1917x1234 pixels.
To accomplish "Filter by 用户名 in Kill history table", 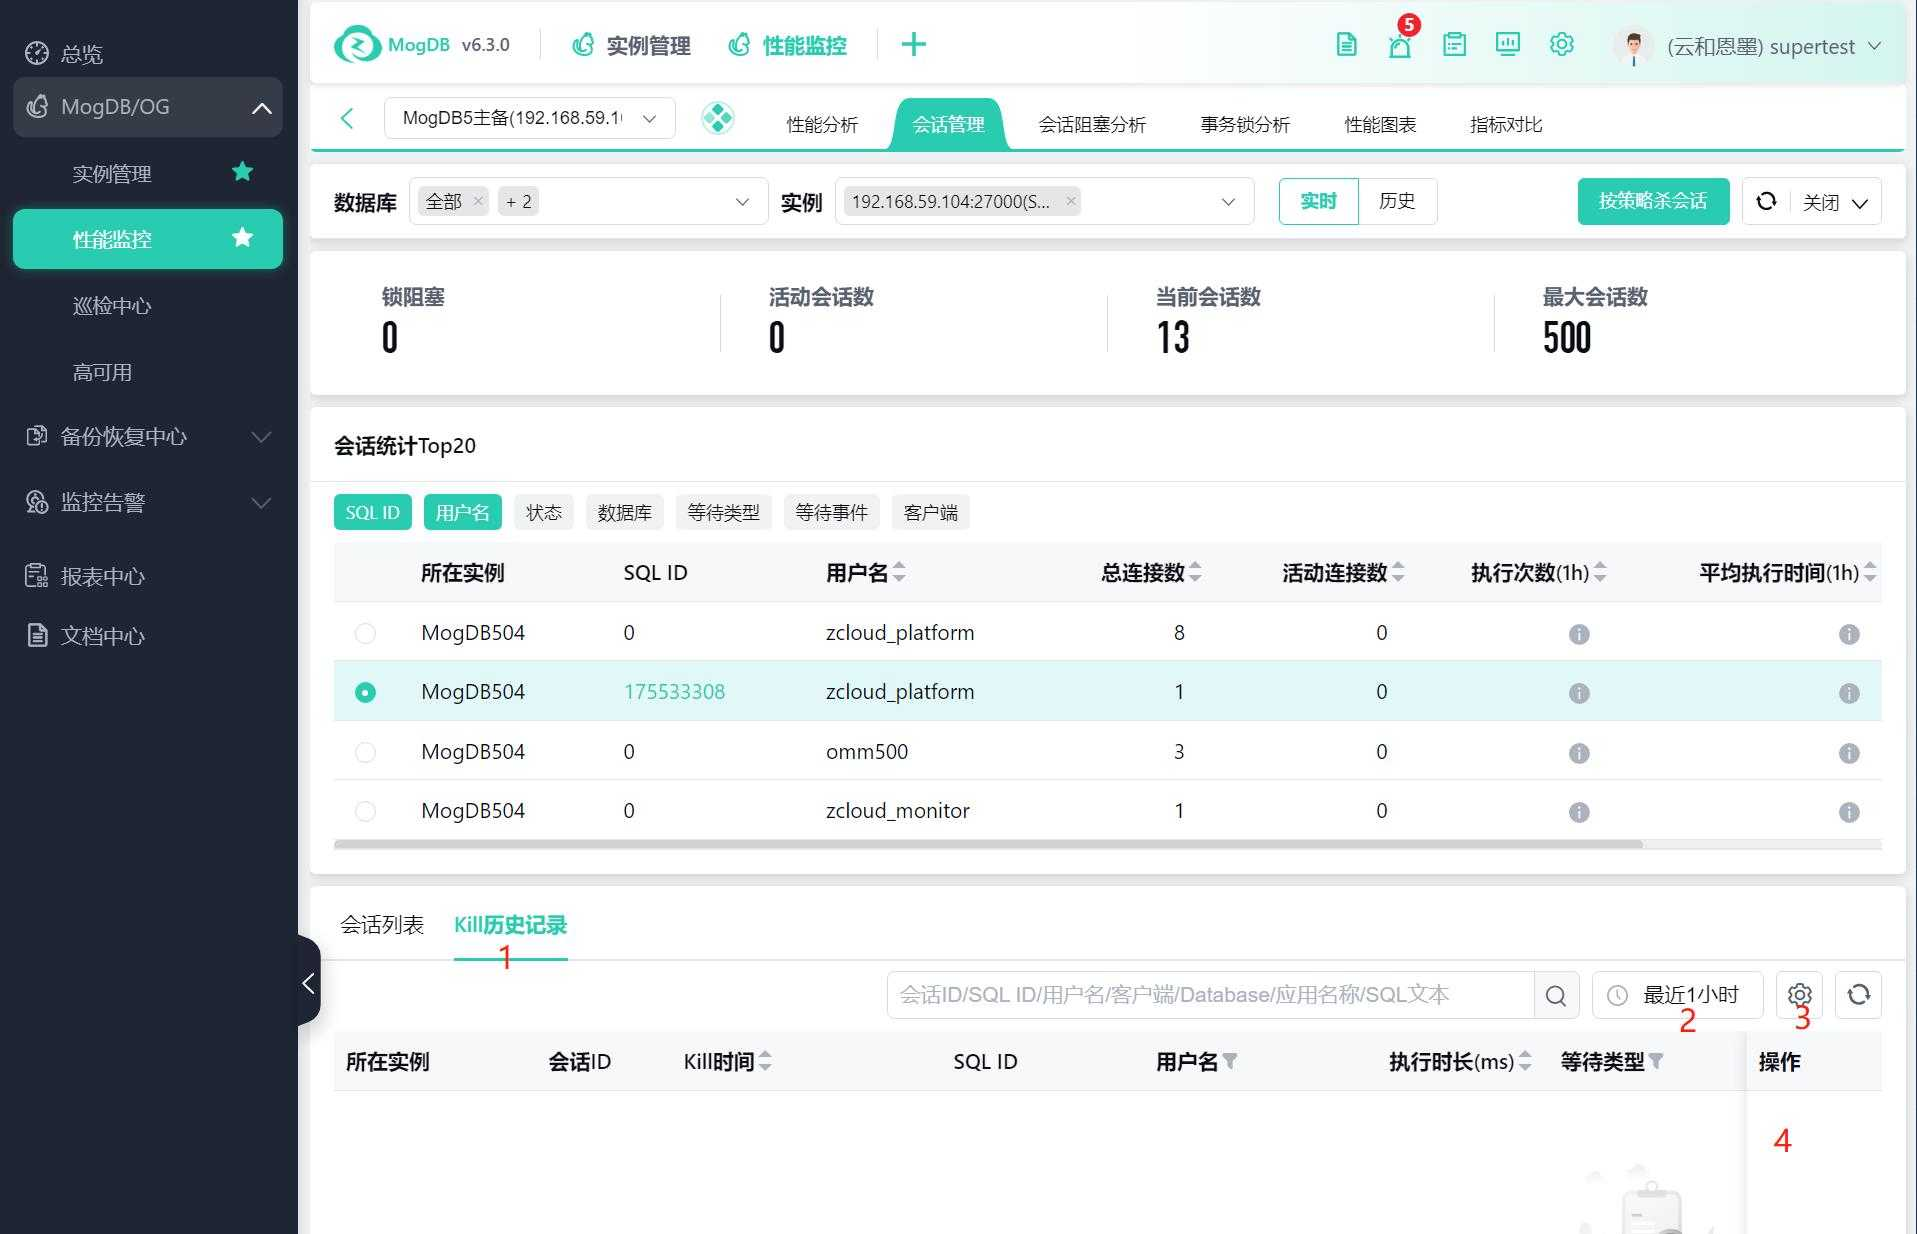I will (1230, 1062).
